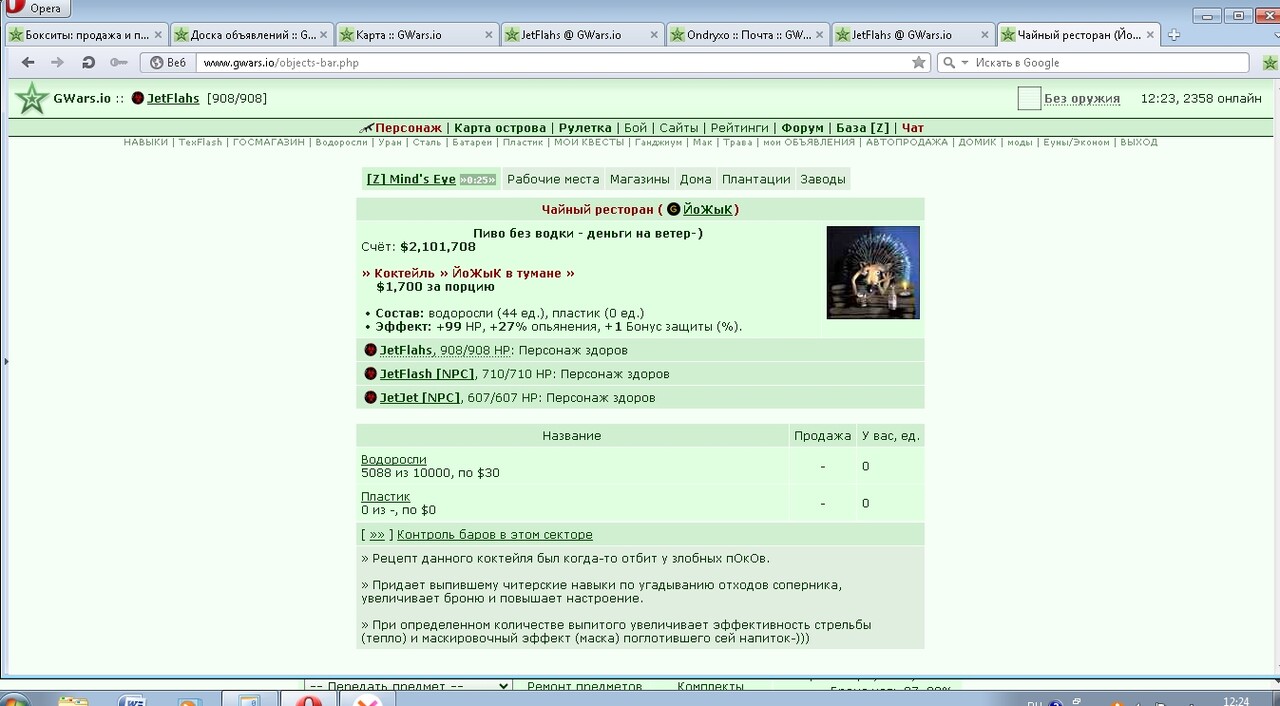This screenshot has height=706, width=1280.
Task: Open Сайты menu item
Action: coord(679,128)
